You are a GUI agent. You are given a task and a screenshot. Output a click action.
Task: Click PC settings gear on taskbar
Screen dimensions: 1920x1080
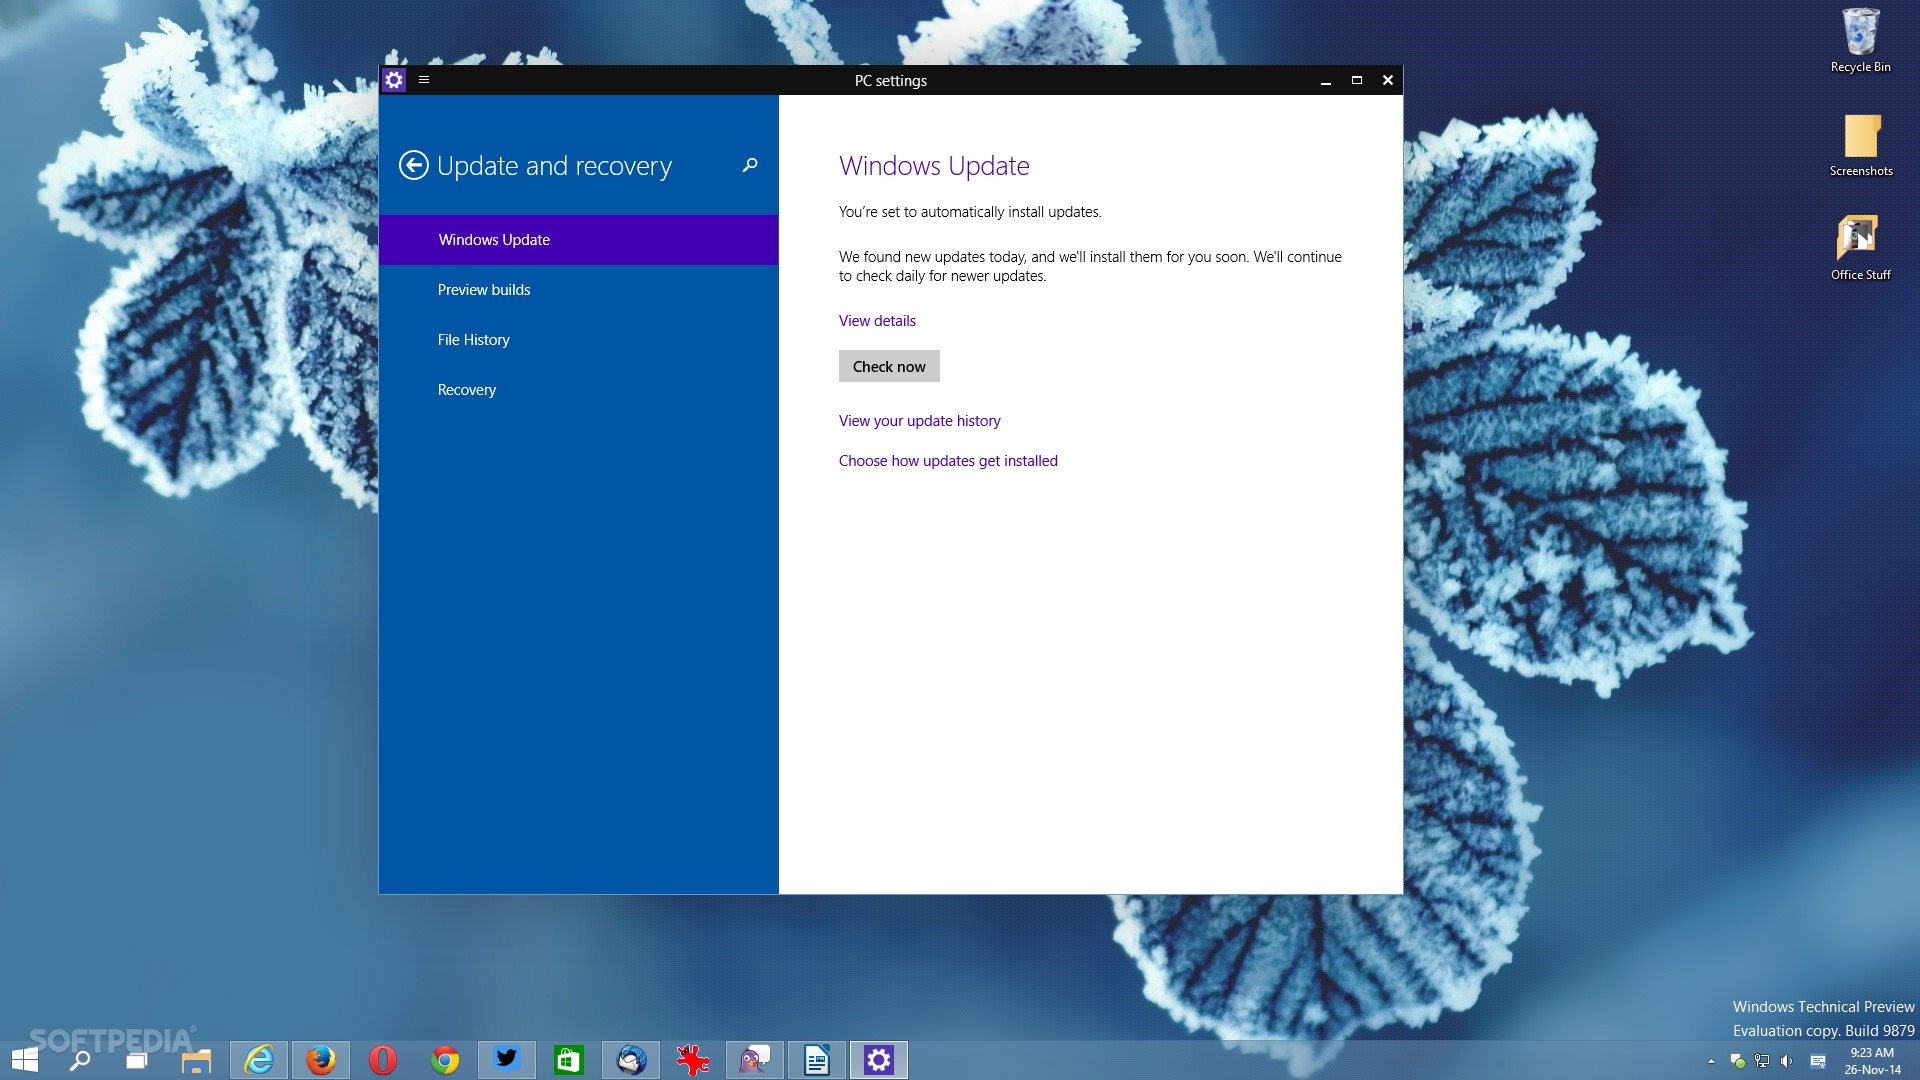click(x=879, y=1060)
